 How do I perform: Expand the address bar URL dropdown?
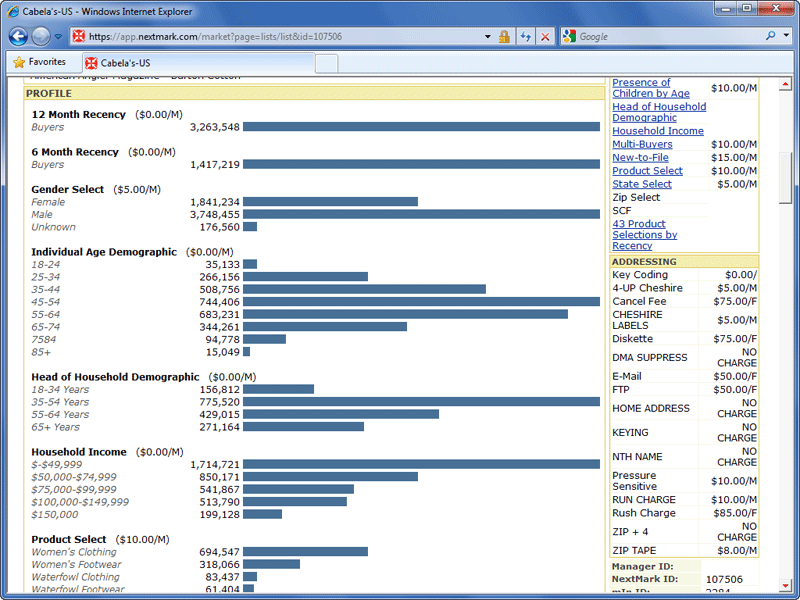[487, 36]
